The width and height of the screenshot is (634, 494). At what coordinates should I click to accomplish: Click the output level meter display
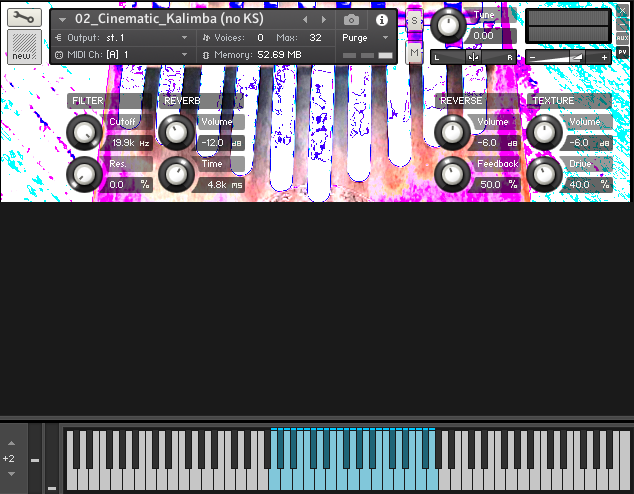pos(568,26)
